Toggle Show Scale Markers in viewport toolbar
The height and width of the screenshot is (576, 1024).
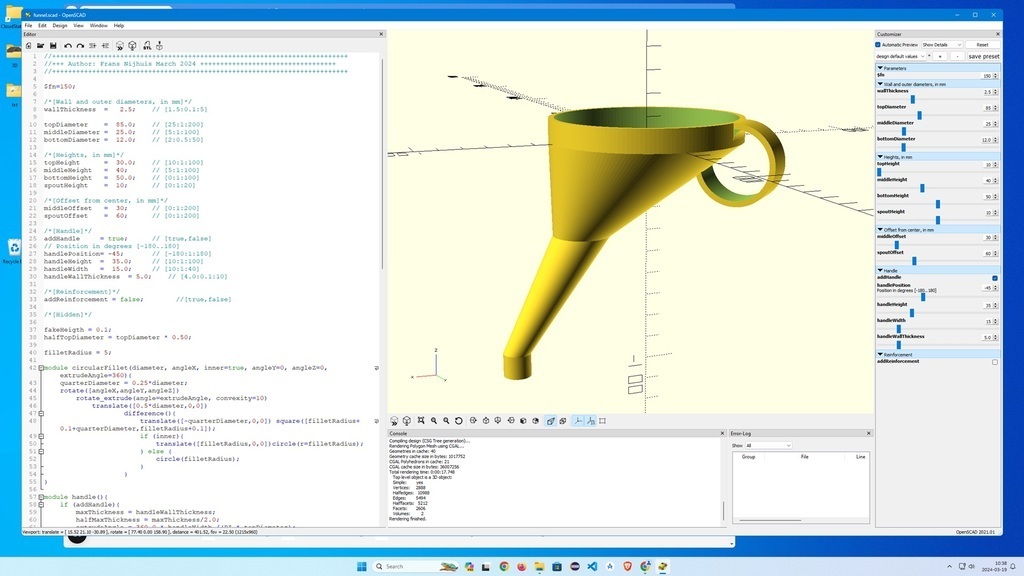pyautogui.click(x=591, y=421)
